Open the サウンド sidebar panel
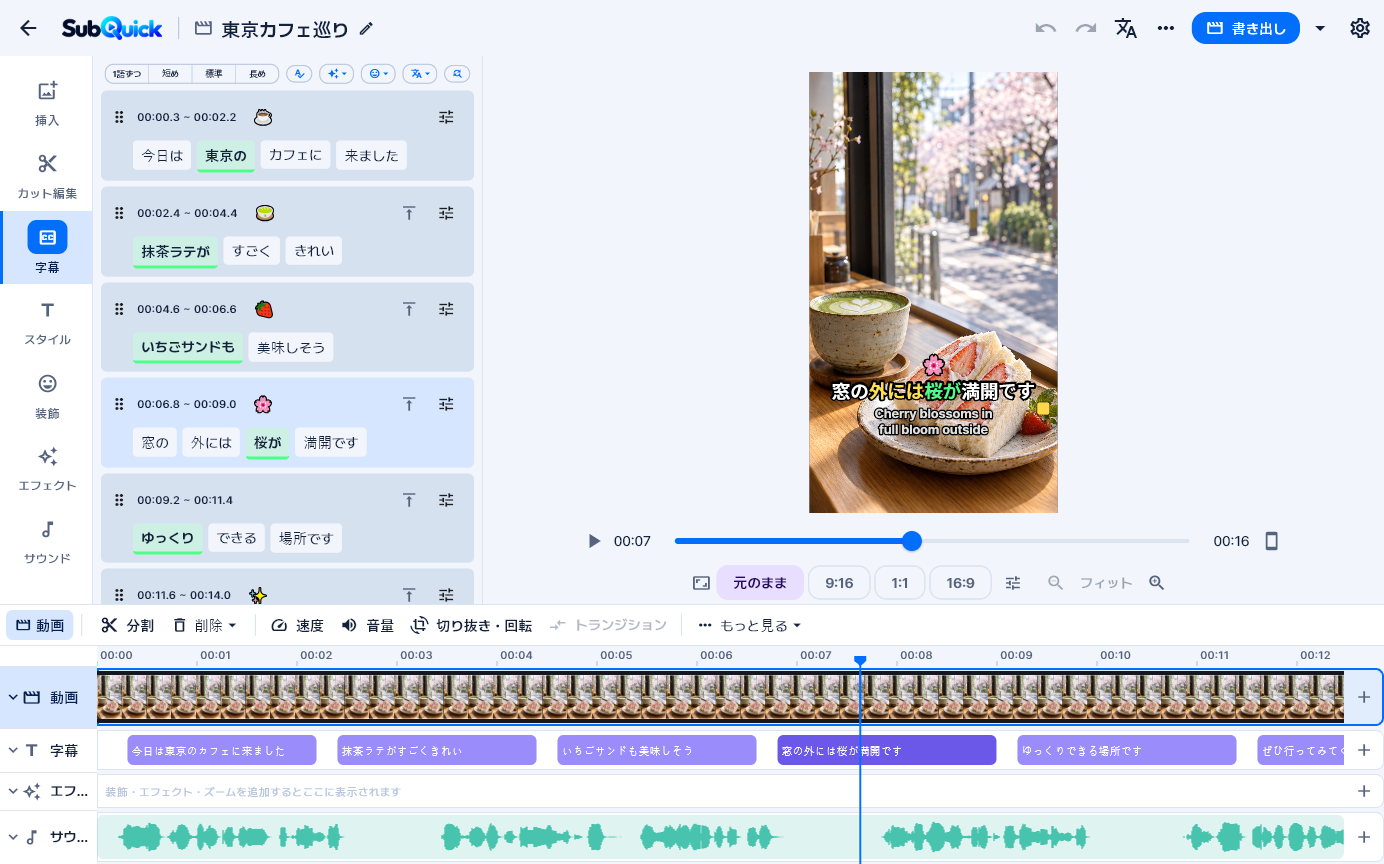The width and height of the screenshot is (1384, 864). [x=47, y=541]
